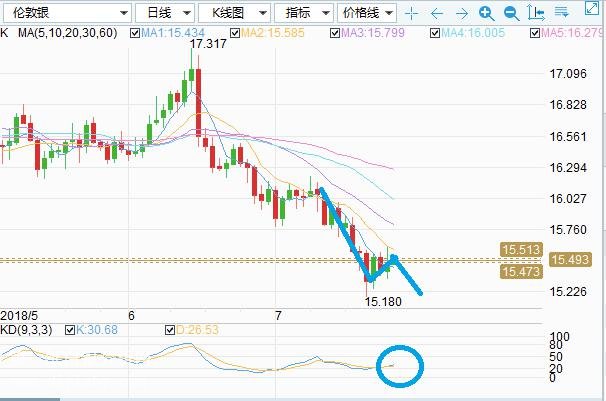Image resolution: width=606 pixels, height=401 pixels.
Task: Open the lines-with-arrow list menu icon
Action: (562, 12)
